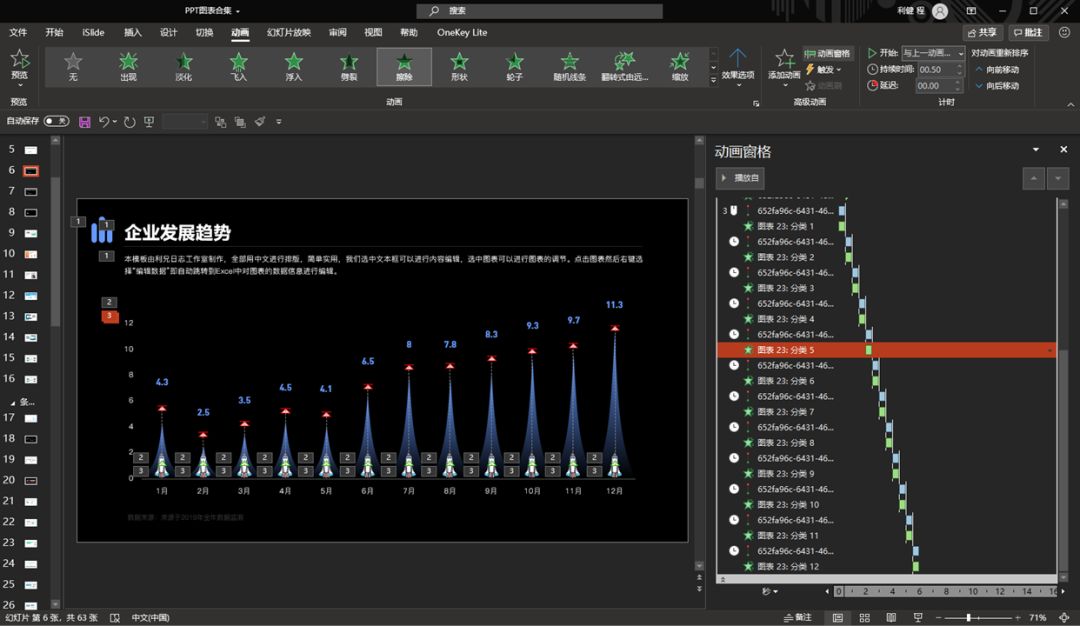Click the 播放自 play from button
This screenshot has height=626, width=1080.
[740, 178]
